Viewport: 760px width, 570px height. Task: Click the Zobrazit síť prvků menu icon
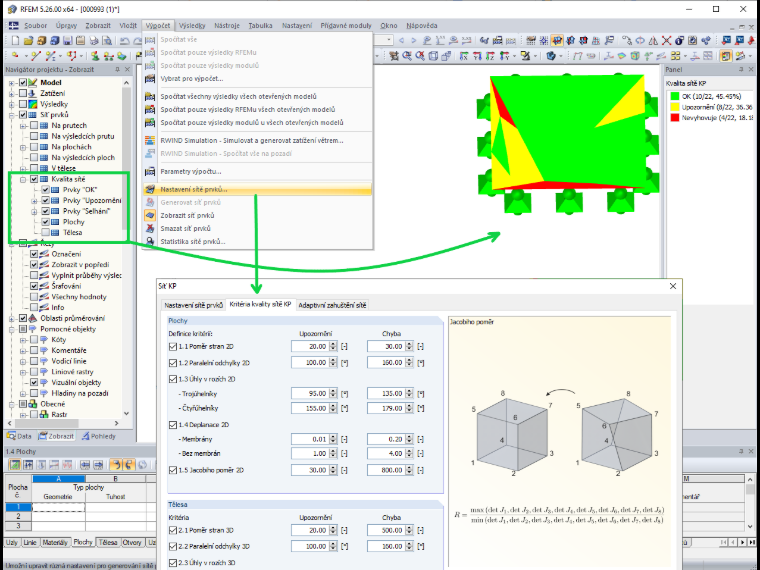150,215
